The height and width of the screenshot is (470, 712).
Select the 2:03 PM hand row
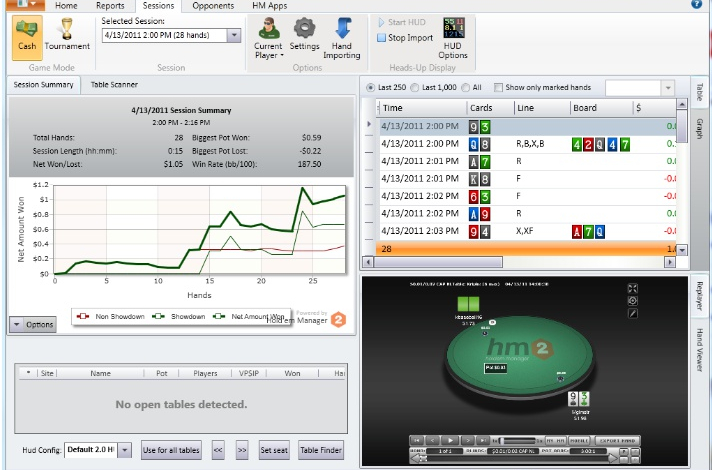pyautogui.click(x=528, y=231)
